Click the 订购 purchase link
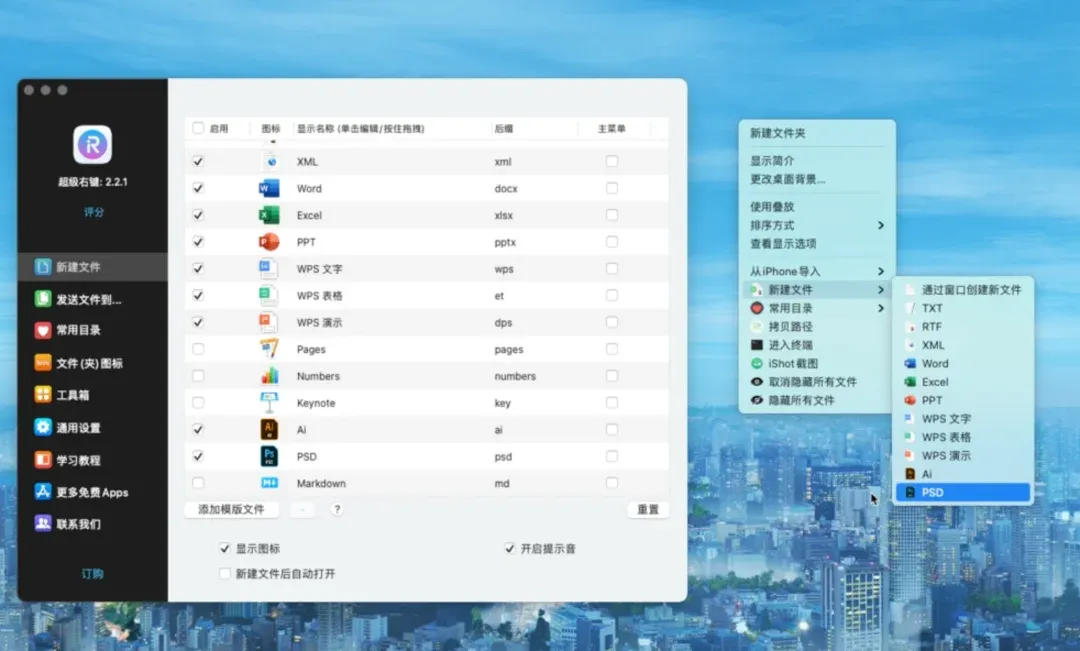Viewport: 1080px width, 651px height. pyautogui.click(x=92, y=573)
